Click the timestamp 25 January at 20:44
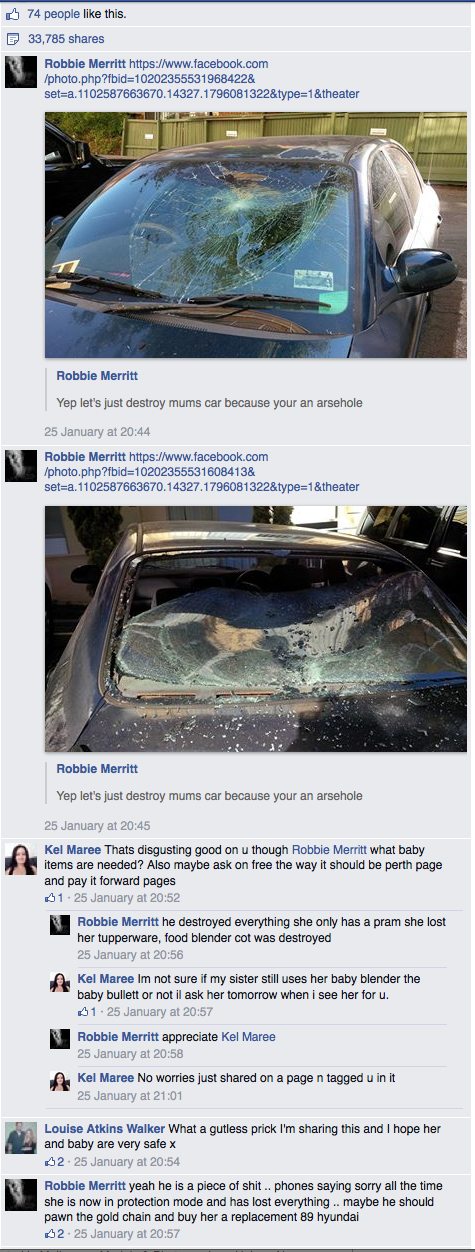This screenshot has width=475, height=1252. [x=97, y=432]
